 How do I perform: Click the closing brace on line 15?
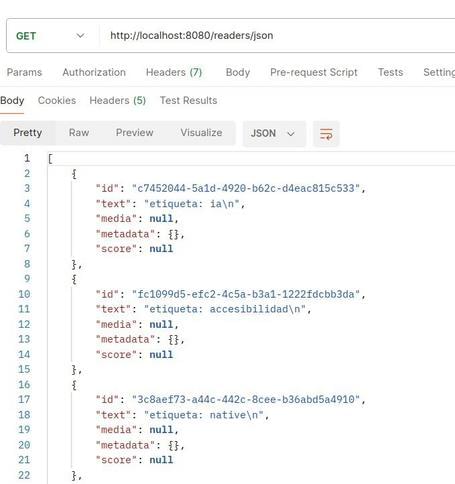(74, 370)
